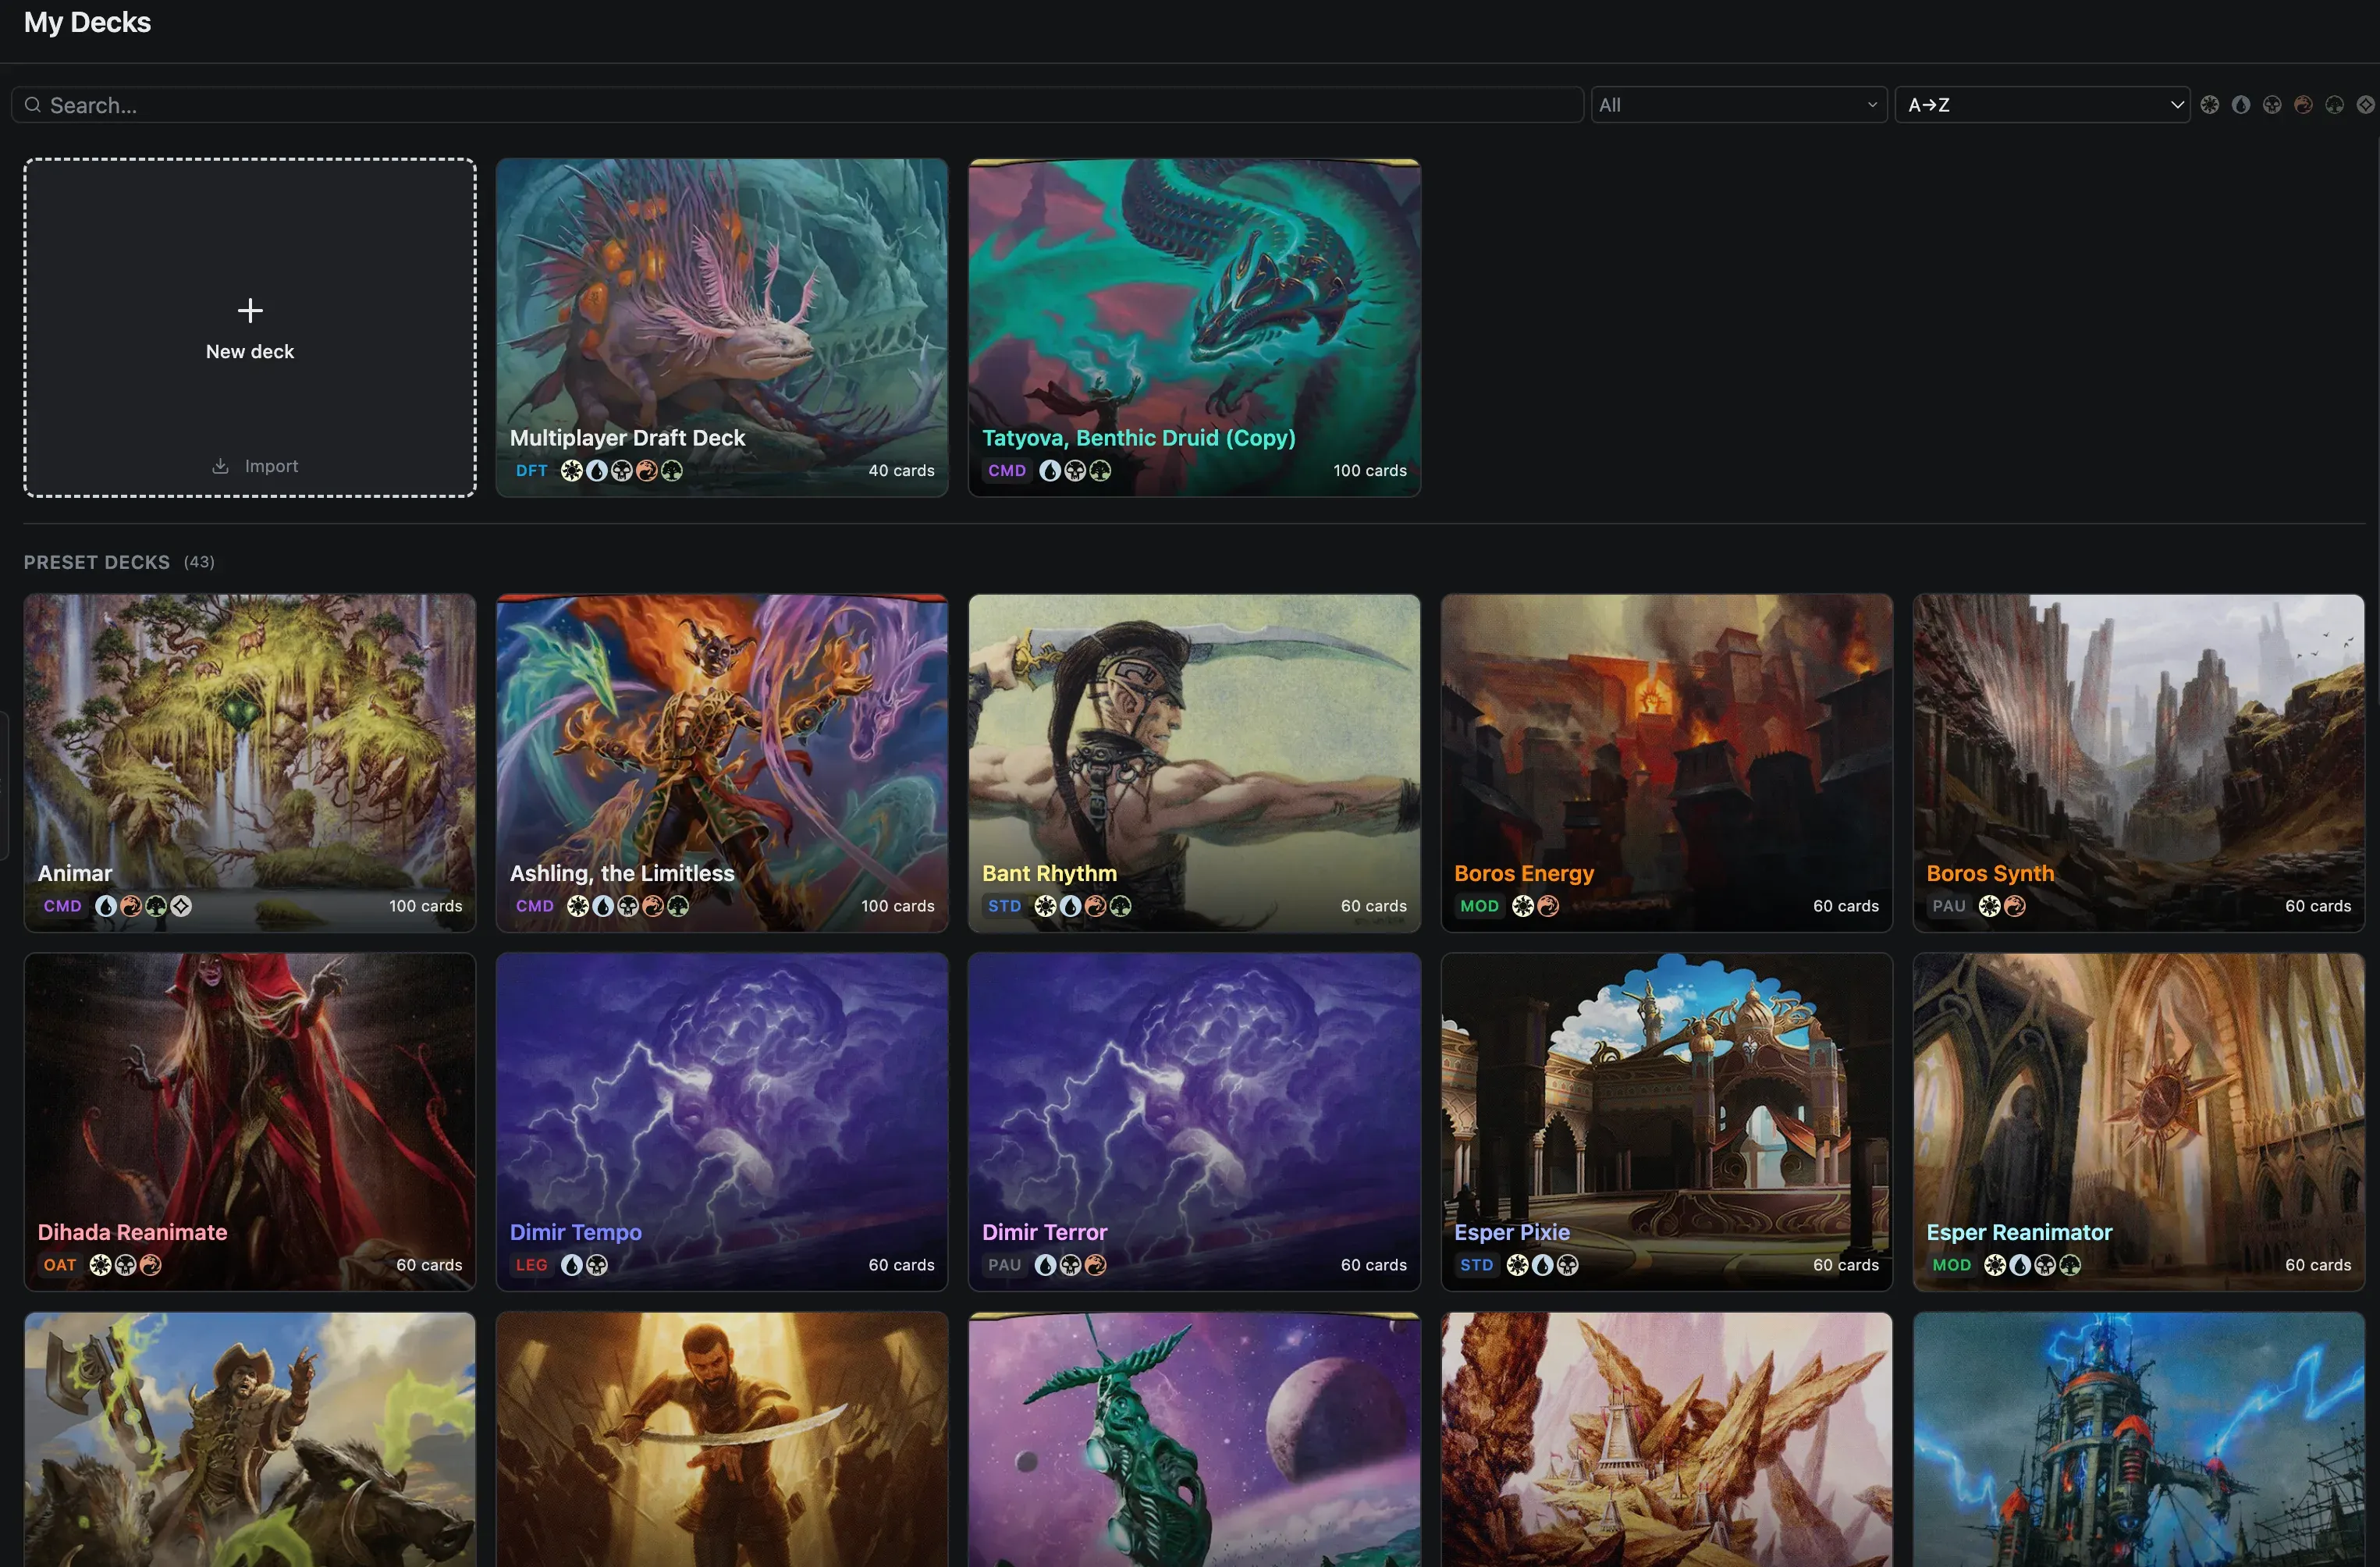Image resolution: width=2380 pixels, height=1567 pixels.
Task: Click the blue mana symbol on Animar
Action: pyautogui.click(x=105, y=906)
